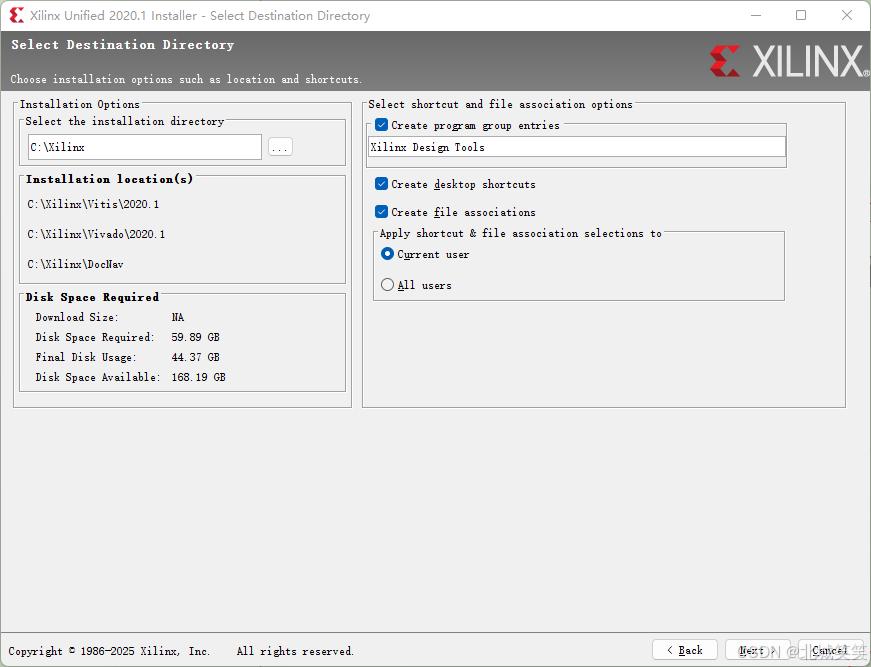Image resolution: width=871 pixels, height=667 pixels.
Task: Proceed with the Next button
Action: 758,650
